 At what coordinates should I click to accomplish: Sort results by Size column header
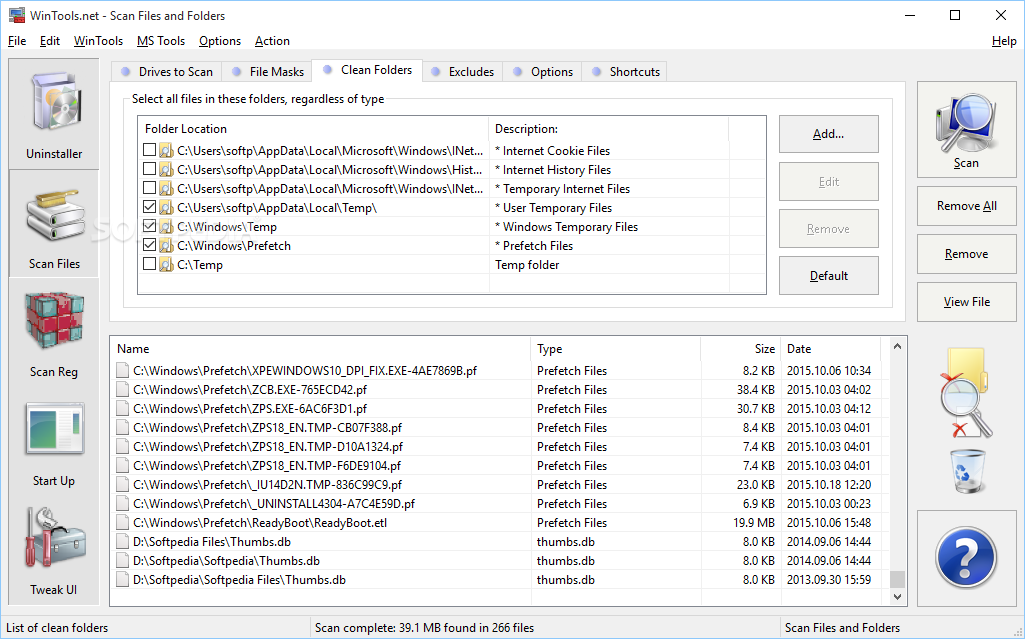739,349
